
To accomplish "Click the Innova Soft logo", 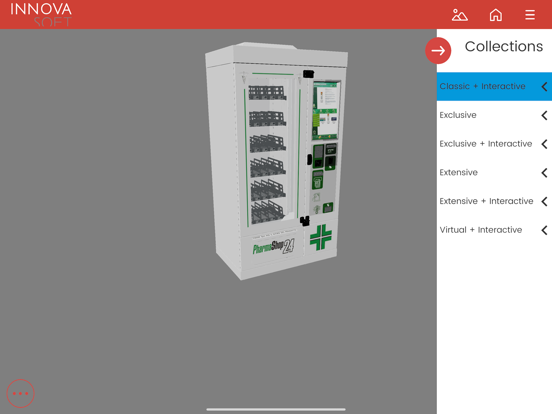I will [x=41, y=14].
